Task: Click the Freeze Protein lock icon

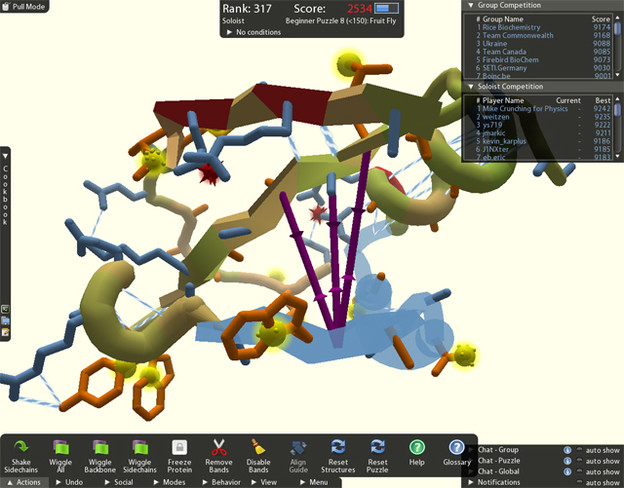Action: [x=179, y=448]
